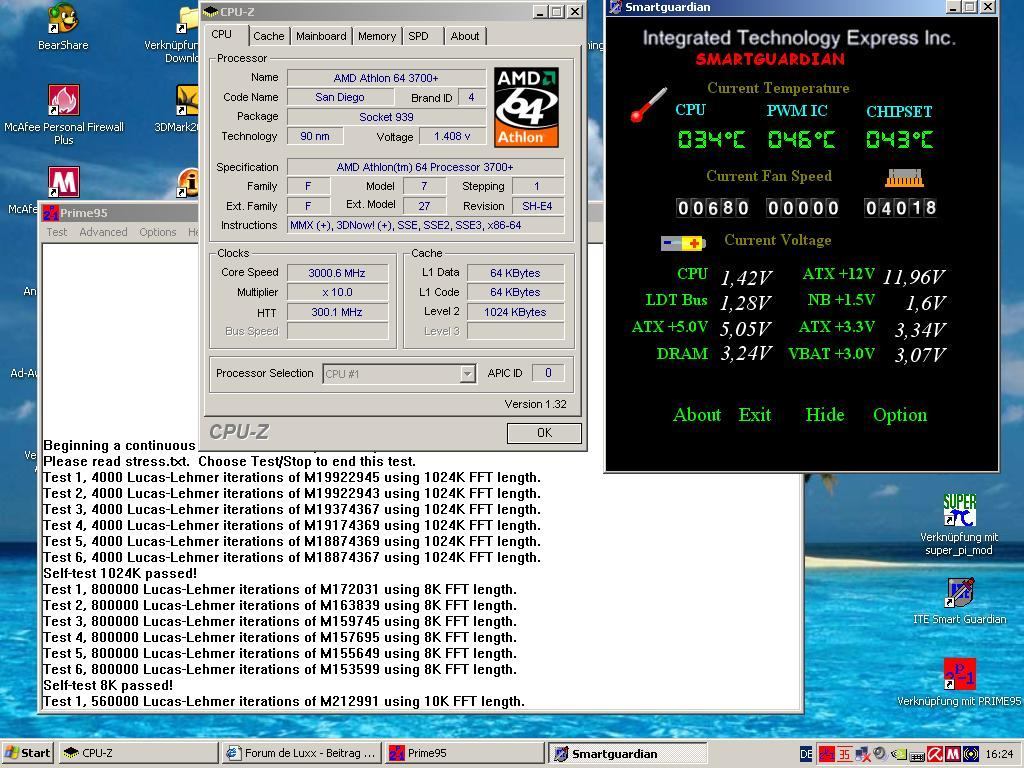
Task: Click the Prime95 title bar icon
Action: pyautogui.click(x=50, y=212)
